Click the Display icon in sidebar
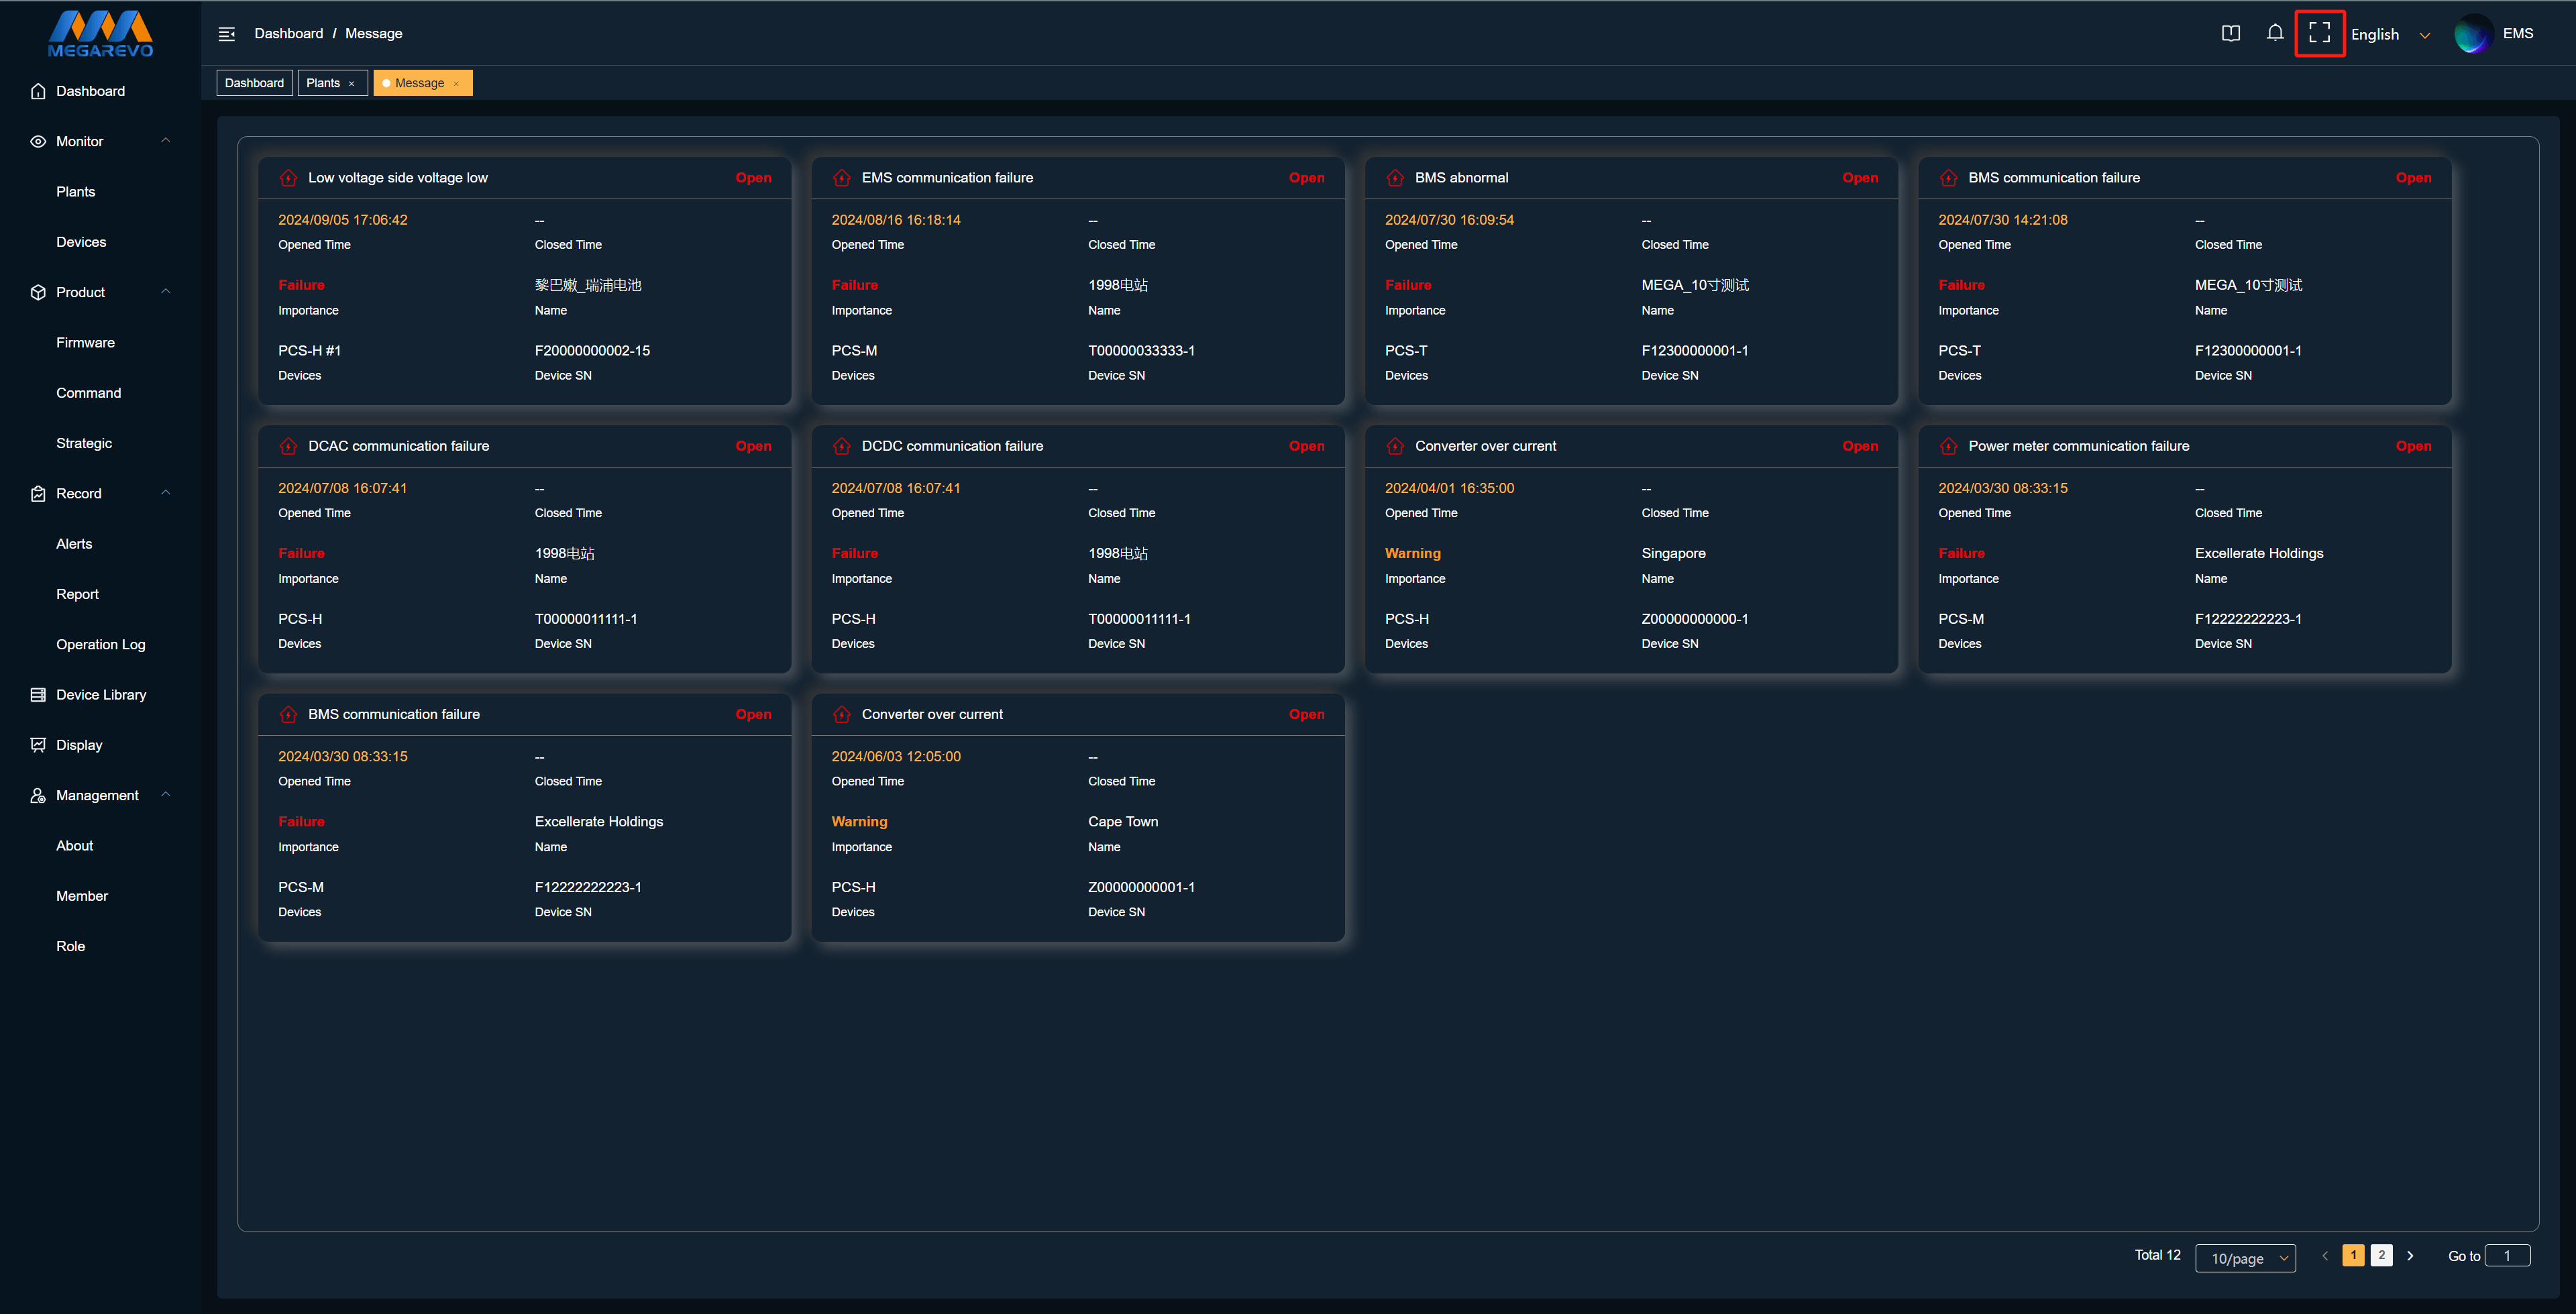The height and width of the screenshot is (1314, 2576). 38,745
